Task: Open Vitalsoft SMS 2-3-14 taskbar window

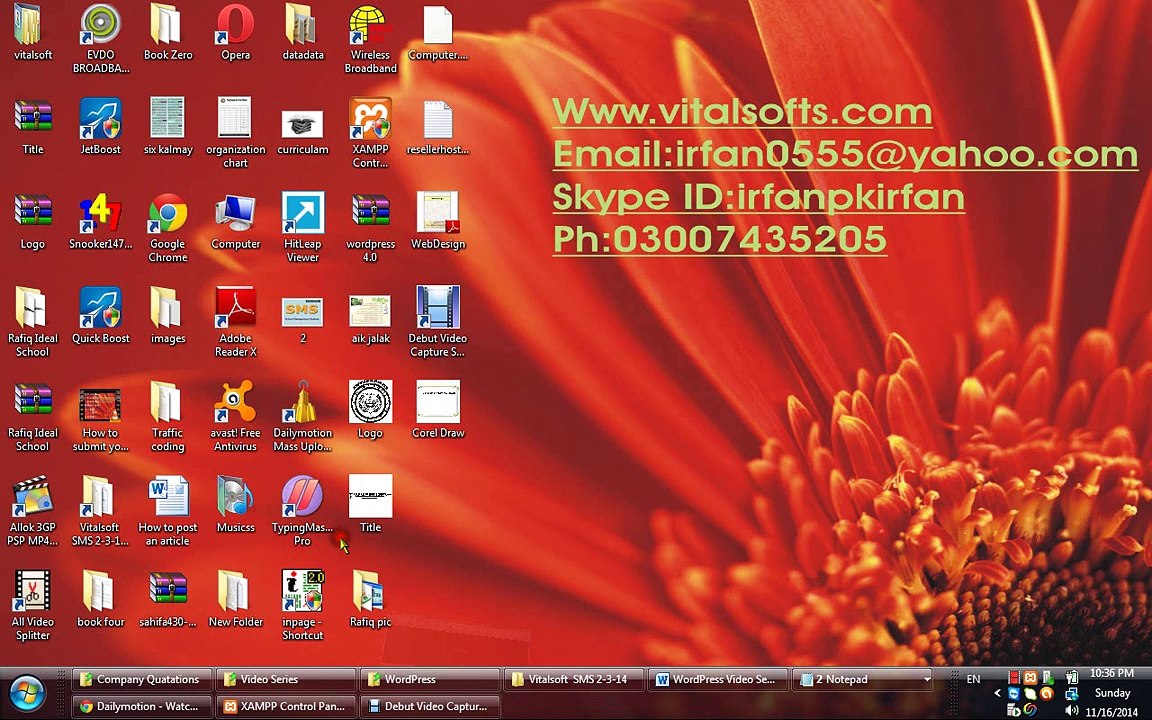Action: (574, 680)
